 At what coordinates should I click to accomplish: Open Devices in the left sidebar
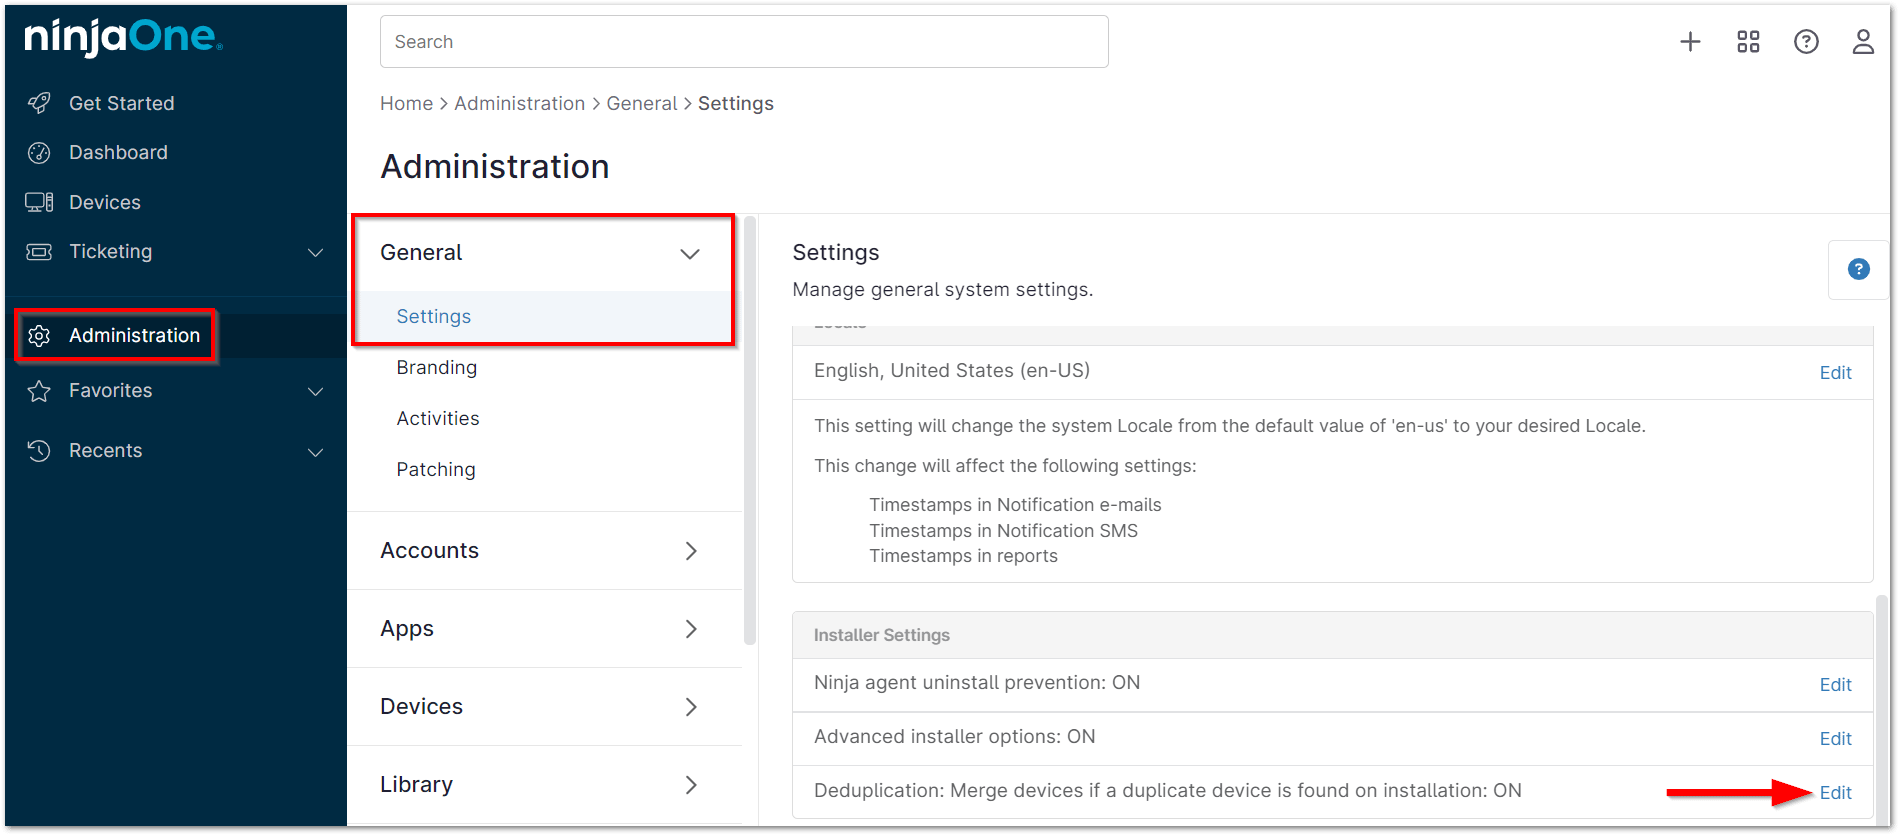tap(104, 202)
